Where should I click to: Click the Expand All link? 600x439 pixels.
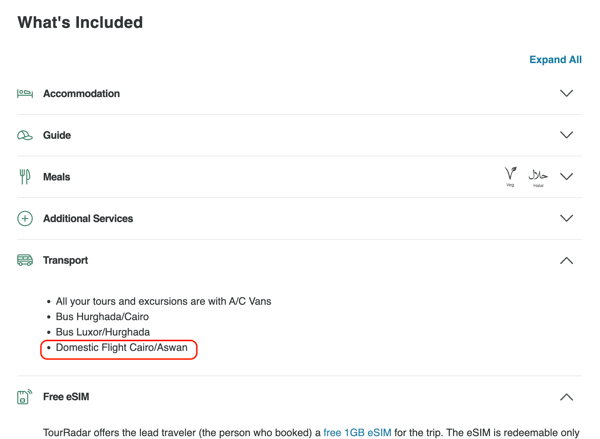pos(555,60)
